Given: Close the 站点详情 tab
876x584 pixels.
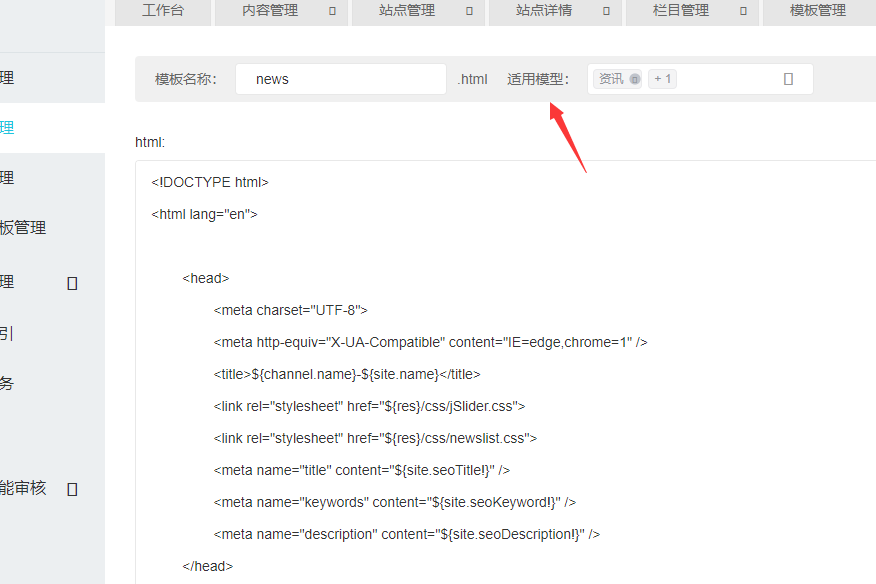Looking at the screenshot, I should [606, 11].
